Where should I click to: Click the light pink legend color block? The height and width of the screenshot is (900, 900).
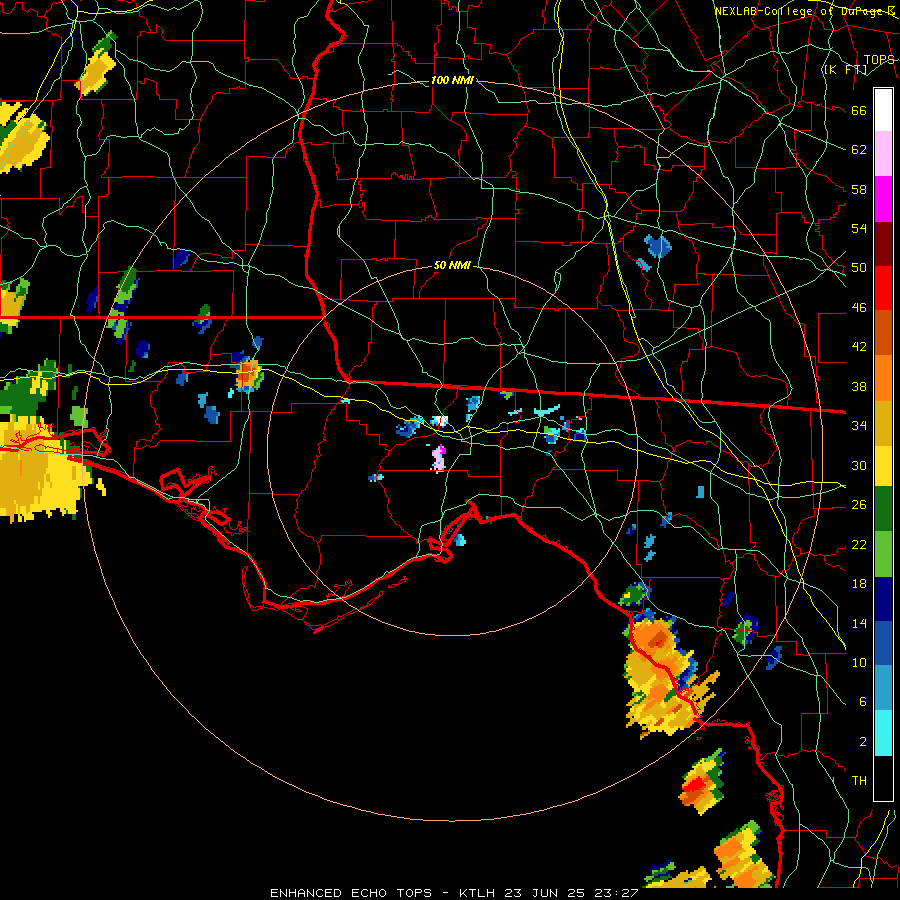pyautogui.click(x=883, y=154)
